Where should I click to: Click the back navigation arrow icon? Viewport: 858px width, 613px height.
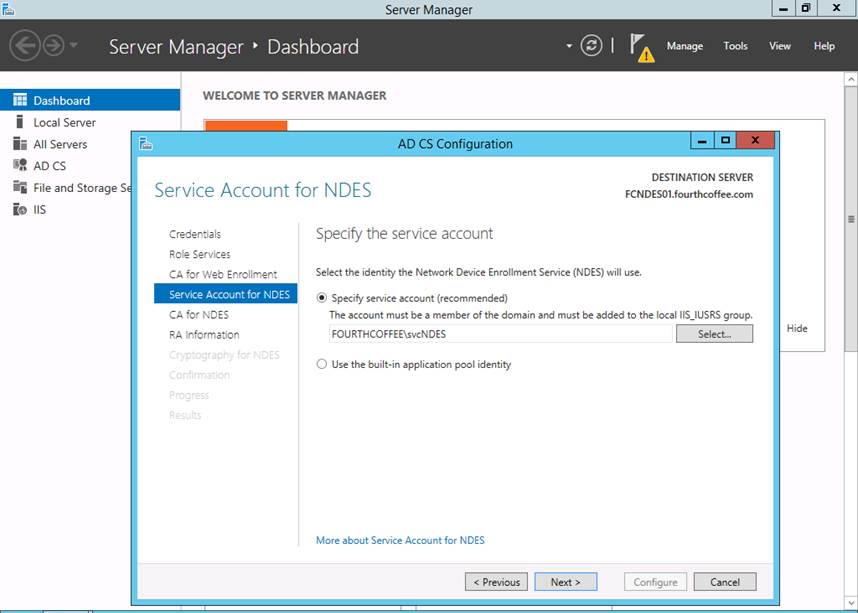(24, 46)
